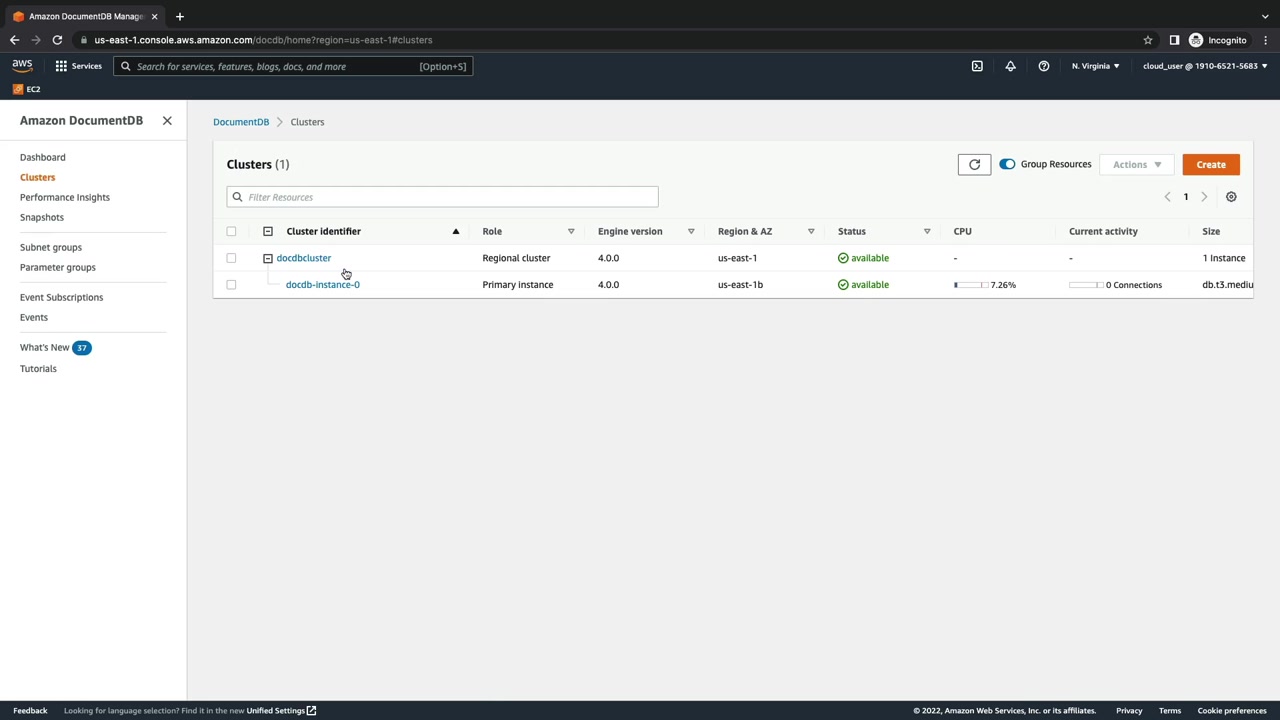Click the Filter Resources input

click(442, 197)
